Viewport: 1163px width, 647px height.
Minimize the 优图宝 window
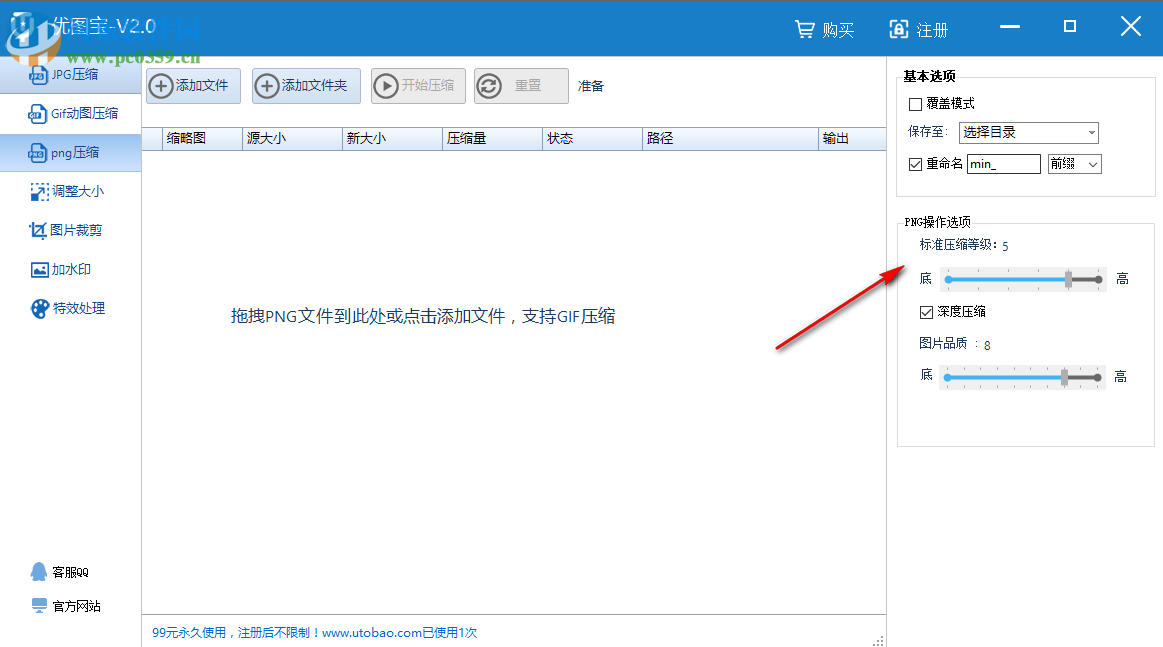click(1009, 27)
